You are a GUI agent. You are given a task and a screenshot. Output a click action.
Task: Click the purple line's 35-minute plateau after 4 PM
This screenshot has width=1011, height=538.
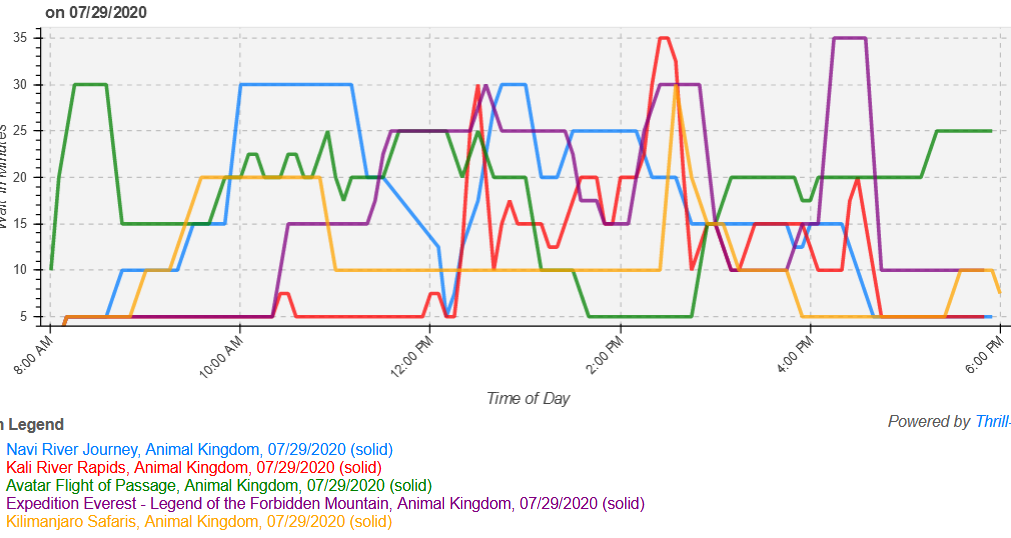click(849, 38)
